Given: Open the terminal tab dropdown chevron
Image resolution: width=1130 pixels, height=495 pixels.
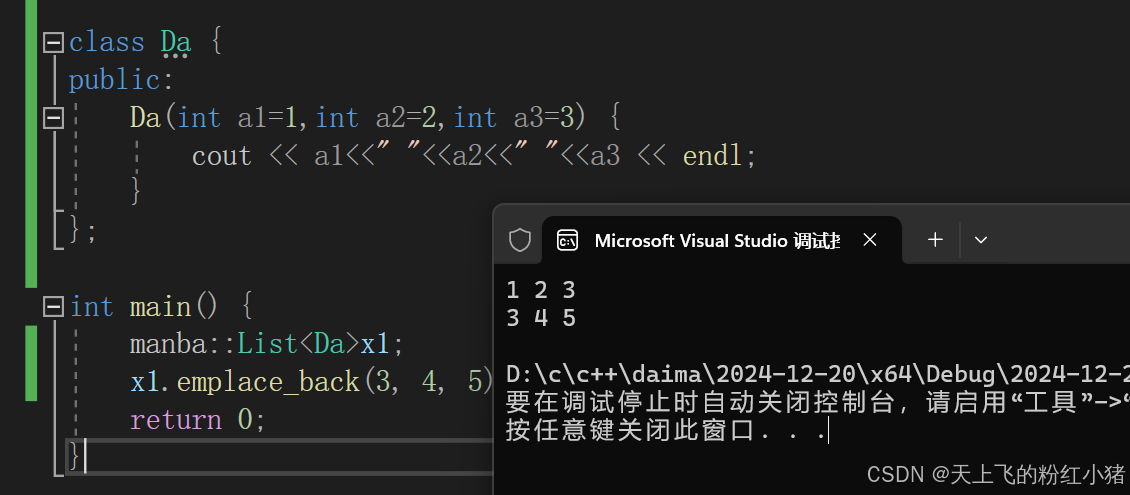Looking at the screenshot, I should point(980,240).
